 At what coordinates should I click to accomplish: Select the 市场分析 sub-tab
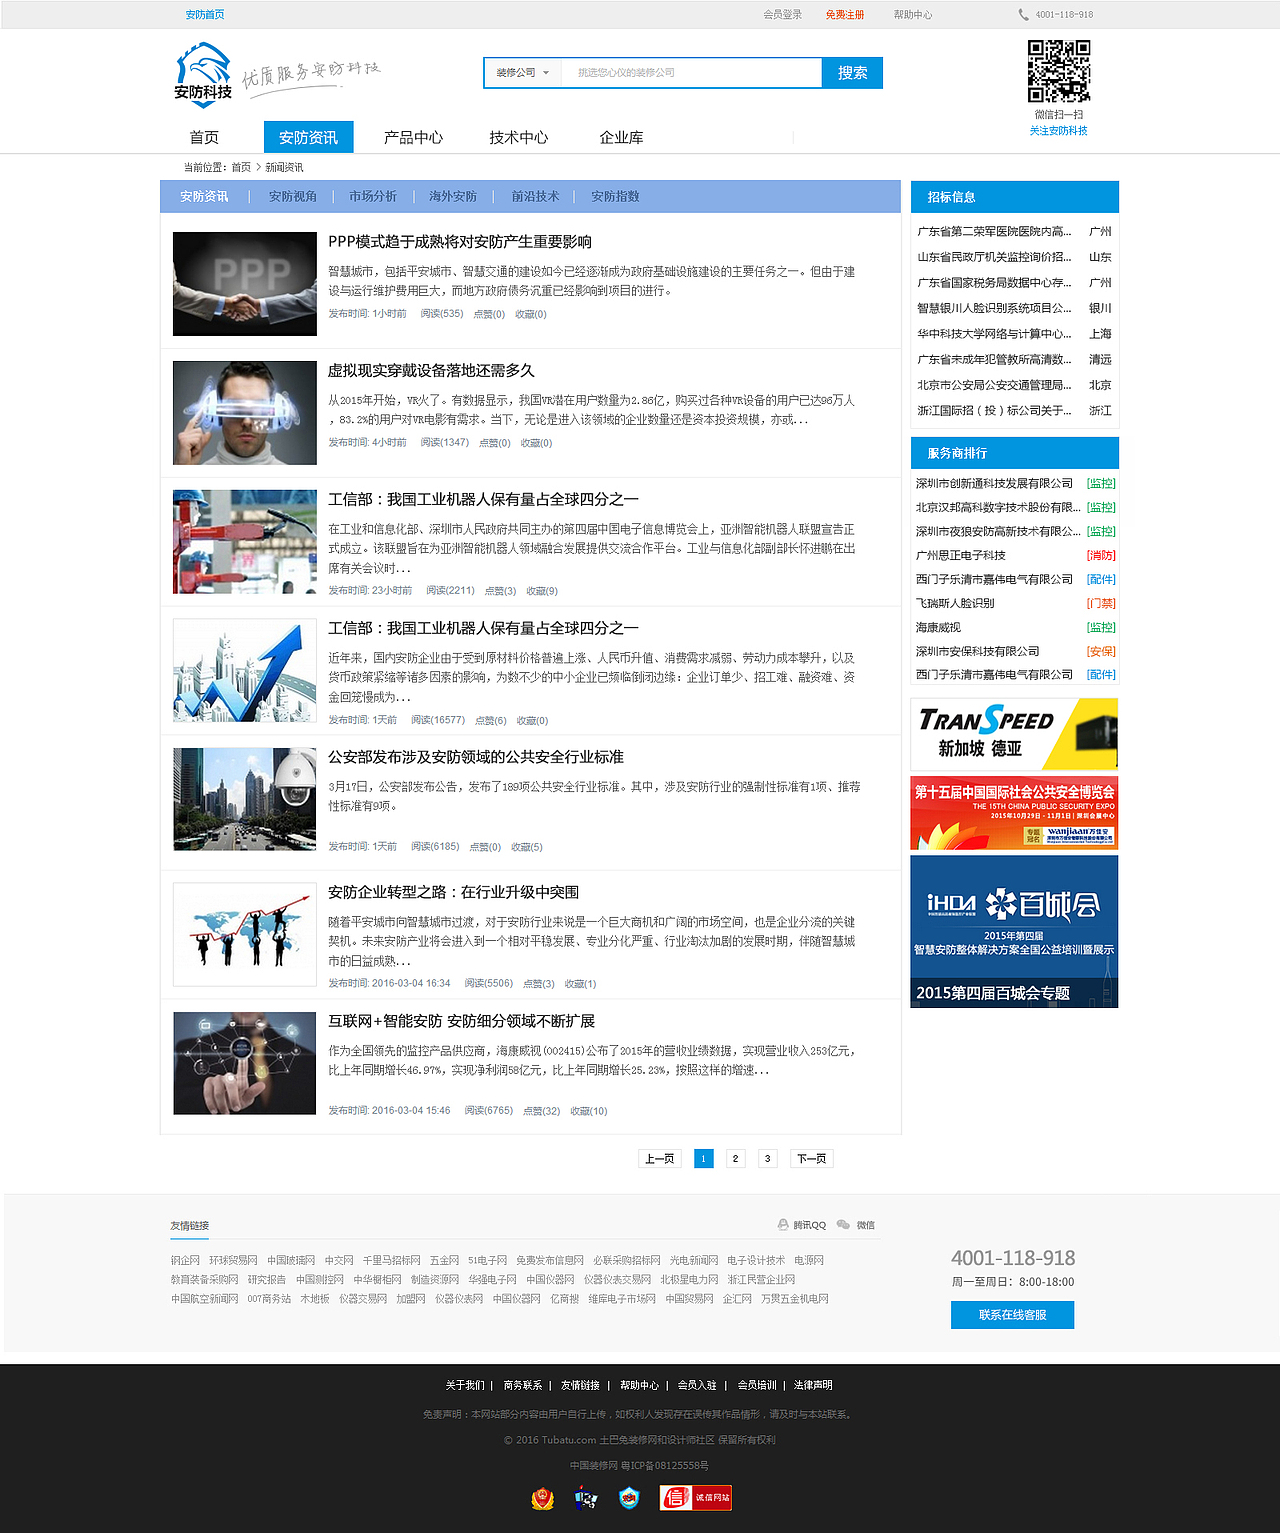click(372, 196)
